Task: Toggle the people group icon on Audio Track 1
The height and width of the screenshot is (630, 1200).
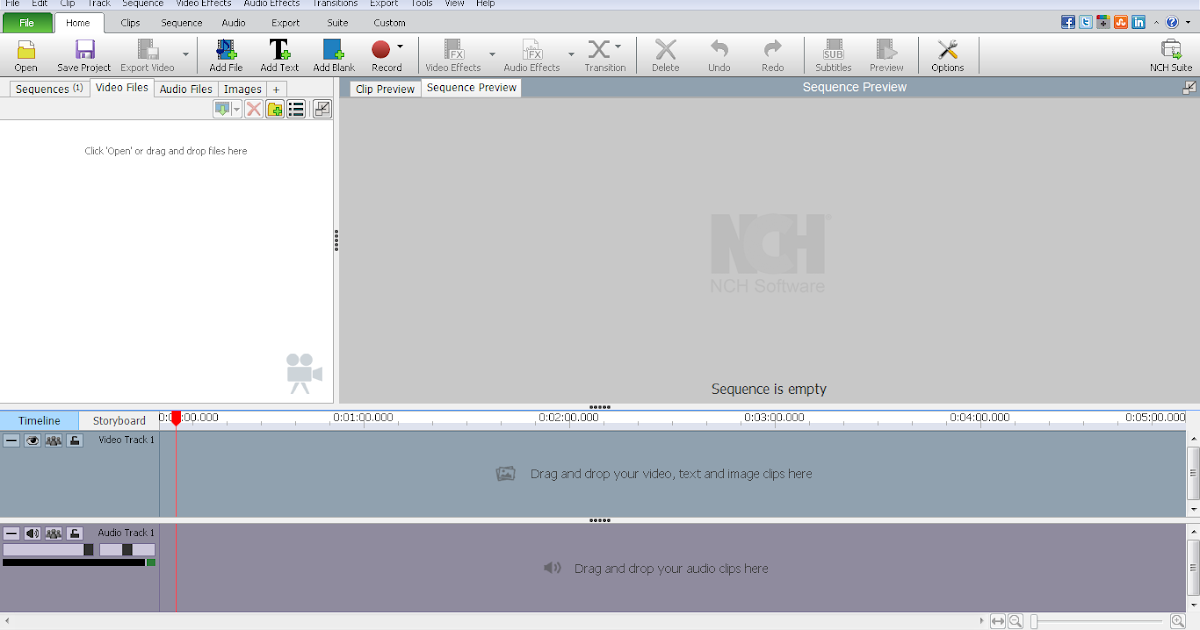Action: click(54, 533)
